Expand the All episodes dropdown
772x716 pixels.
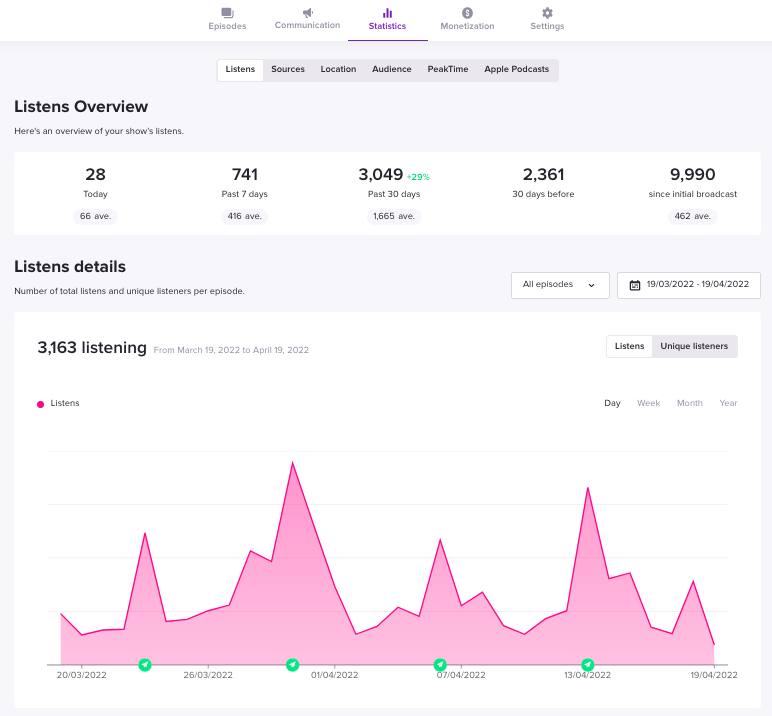pos(560,285)
